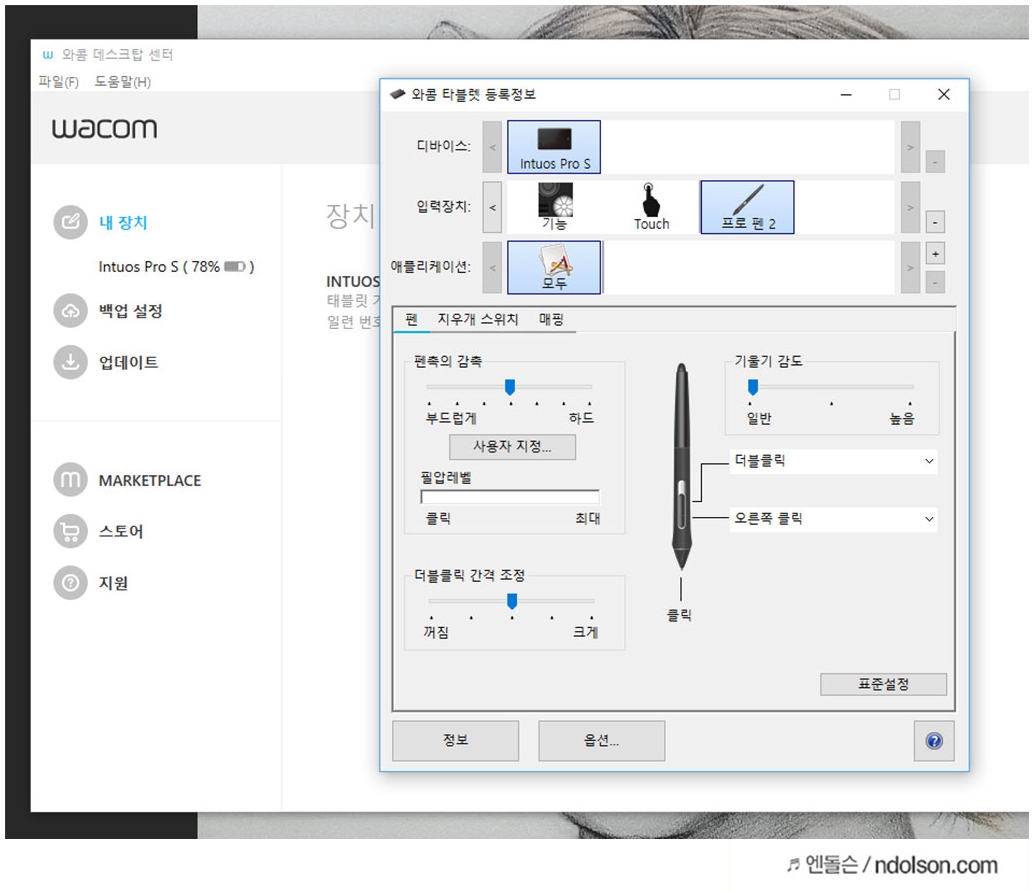Click the 백업 설정 cloud icon
This screenshot has width=1034, height=891.
(71, 311)
